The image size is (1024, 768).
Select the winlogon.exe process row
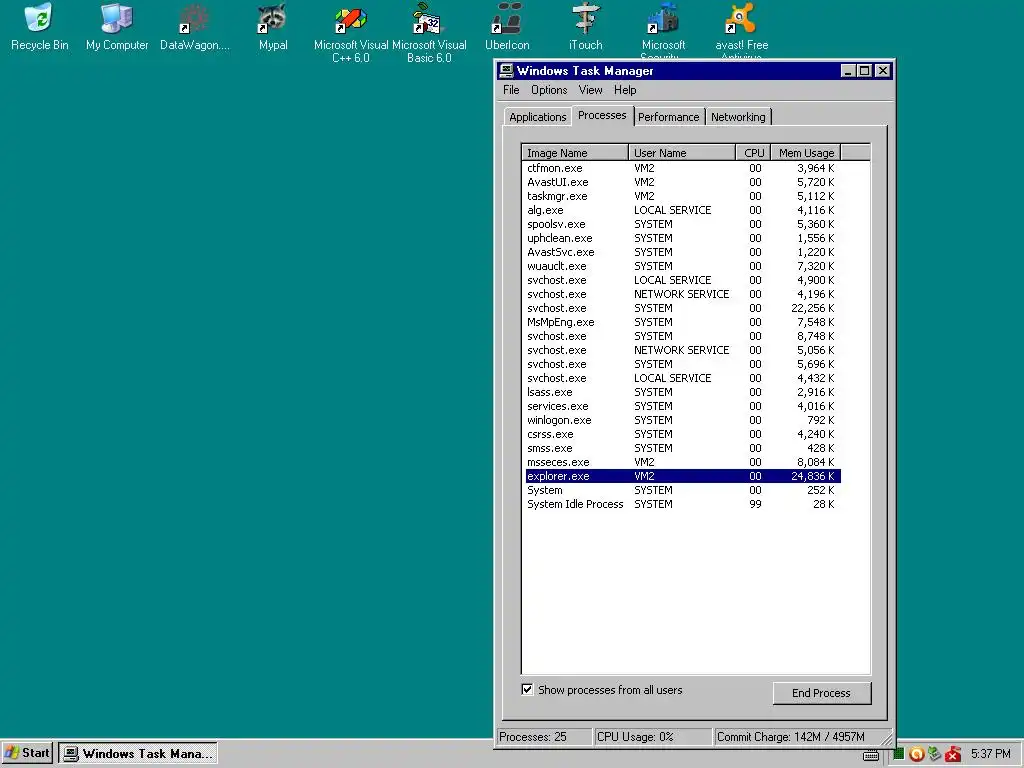click(x=682, y=420)
